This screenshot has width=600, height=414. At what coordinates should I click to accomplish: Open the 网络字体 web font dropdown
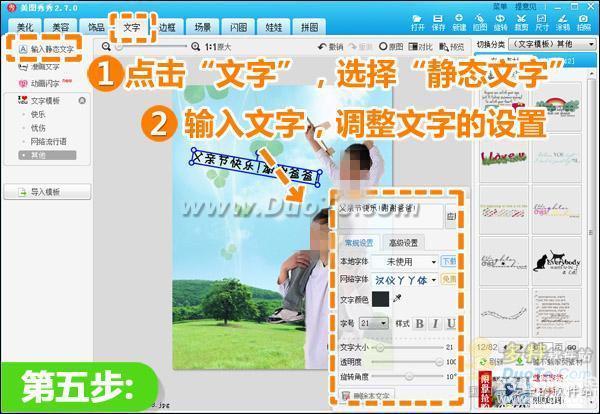pyautogui.click(x=405, y=280)
